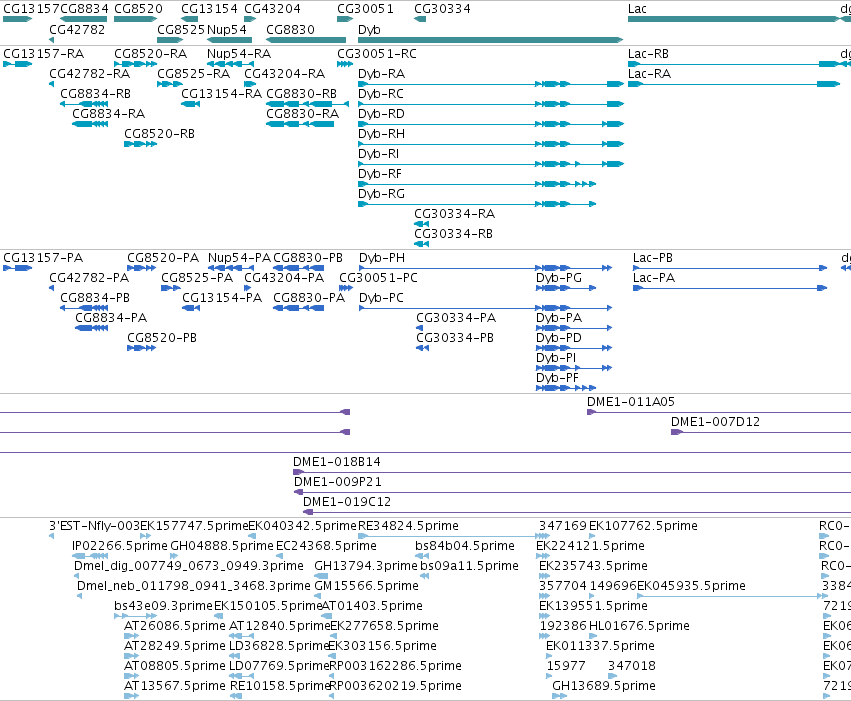Viewport: 851px width, 701px height.
Task: Select the Lac-RB transcript
Action: 648,54
